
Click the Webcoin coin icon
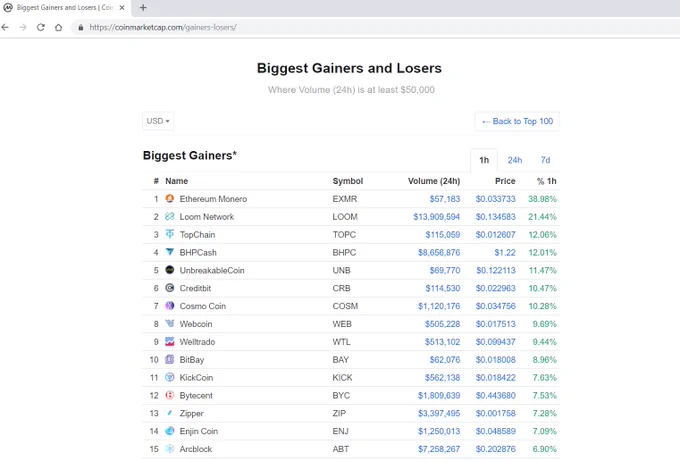tap(170, 323)
